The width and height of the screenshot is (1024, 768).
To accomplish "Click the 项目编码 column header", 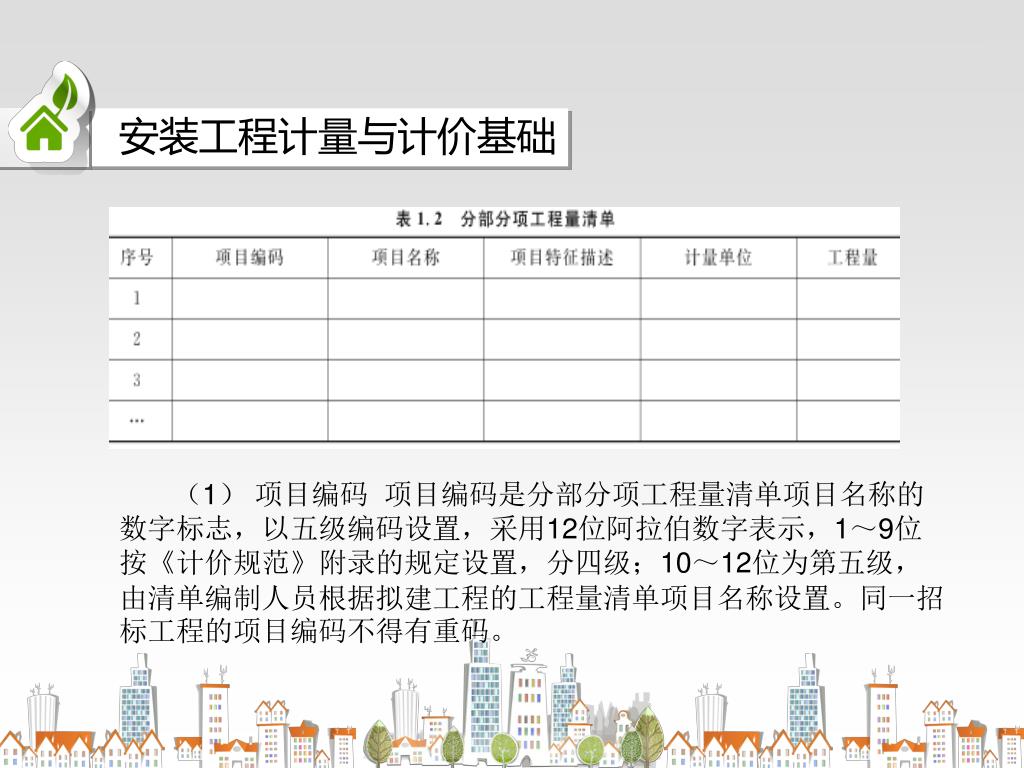I will coord(249,257).
